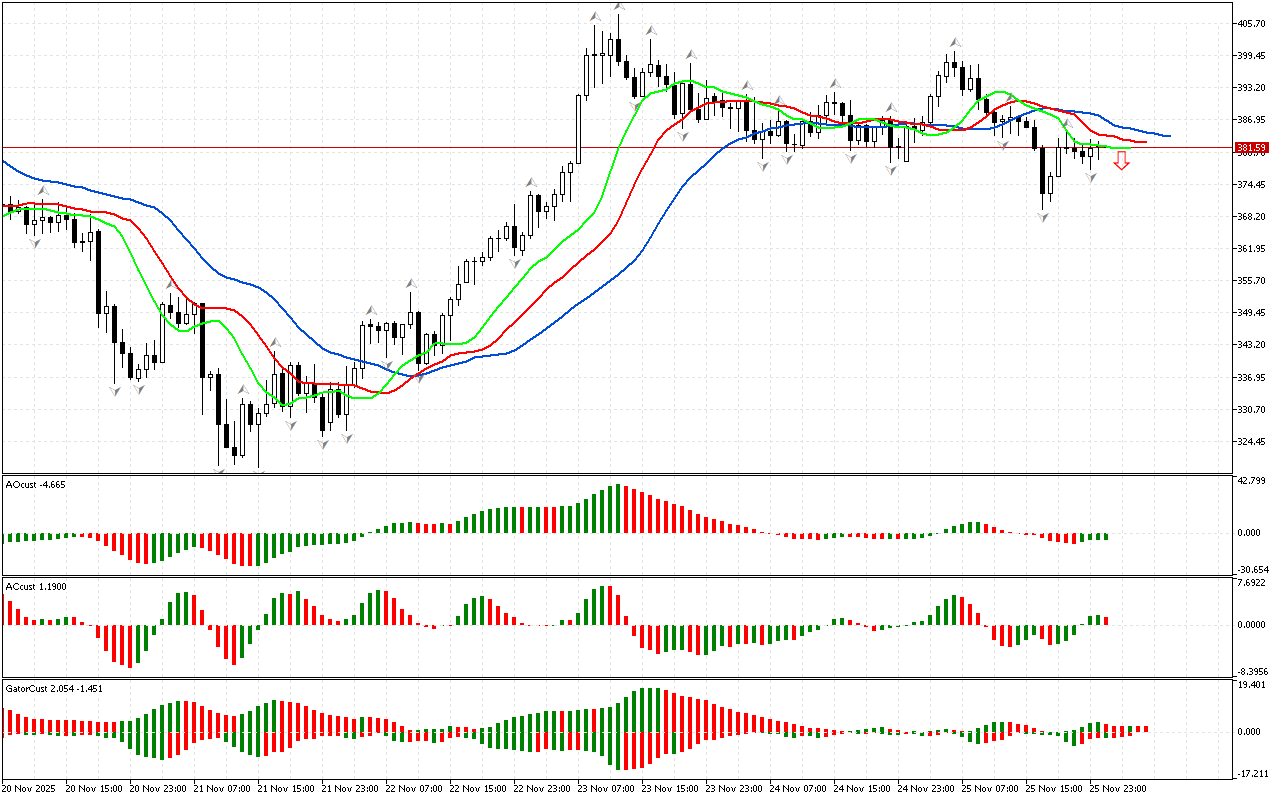Screen dimensions: 1280x800
Task: Click the -17.211 scale value in GatorCust panel
Action: click(x=1251, y=773)
